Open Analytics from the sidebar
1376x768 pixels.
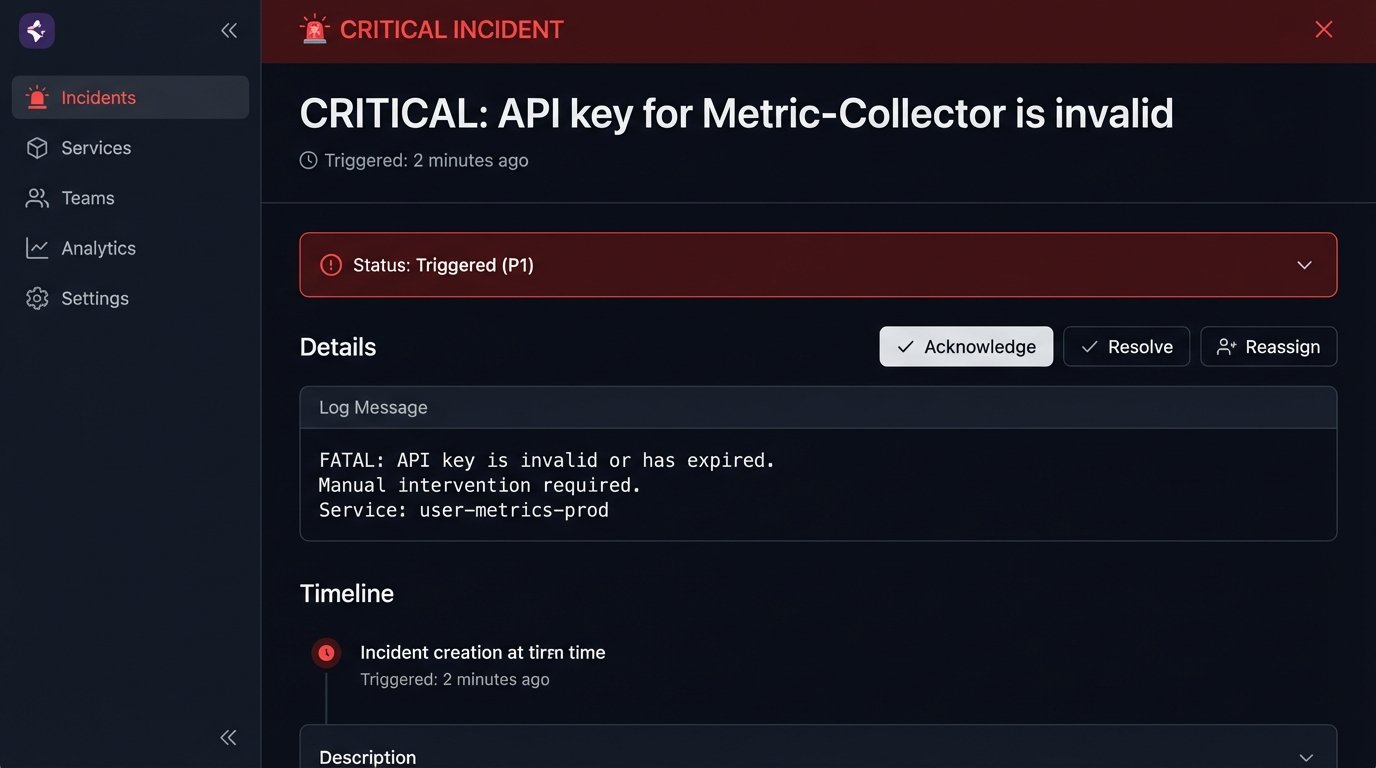tap(98, 248)
